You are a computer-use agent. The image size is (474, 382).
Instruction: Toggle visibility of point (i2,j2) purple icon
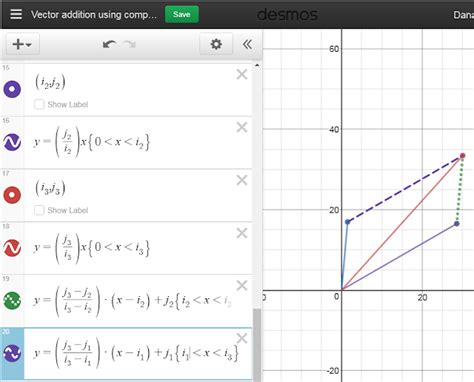pyautogui.click(x=12, y=89)
